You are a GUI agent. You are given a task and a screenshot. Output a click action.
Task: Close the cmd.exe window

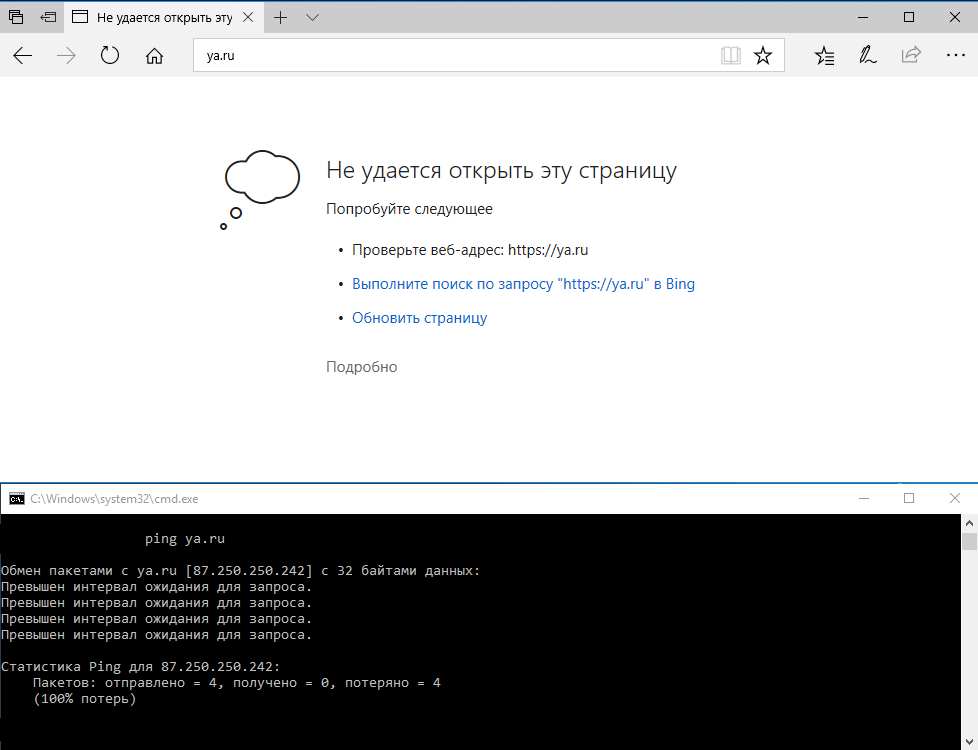coord(954,498)
